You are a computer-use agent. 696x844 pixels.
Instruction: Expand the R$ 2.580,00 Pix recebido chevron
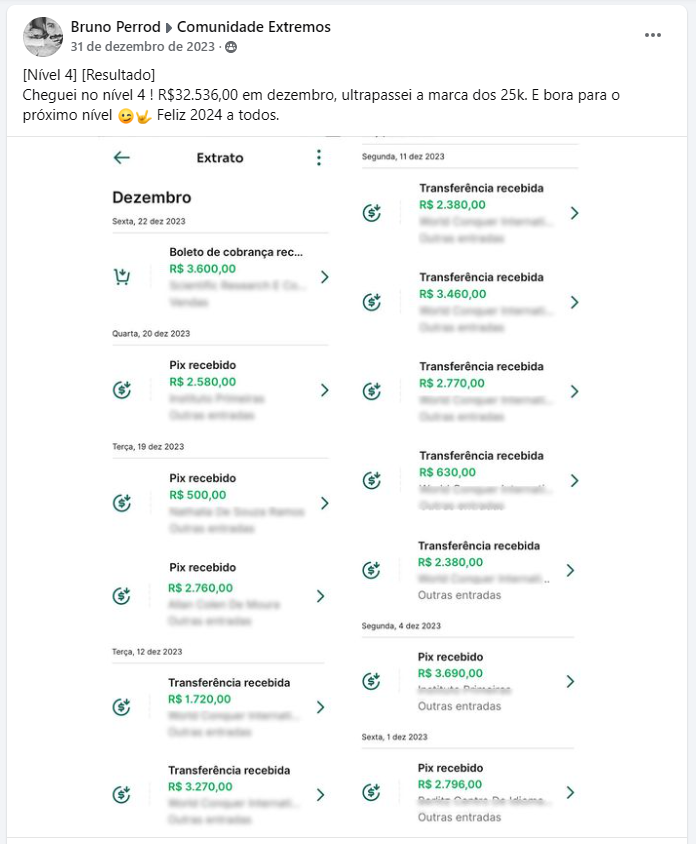tap(325, 390)
